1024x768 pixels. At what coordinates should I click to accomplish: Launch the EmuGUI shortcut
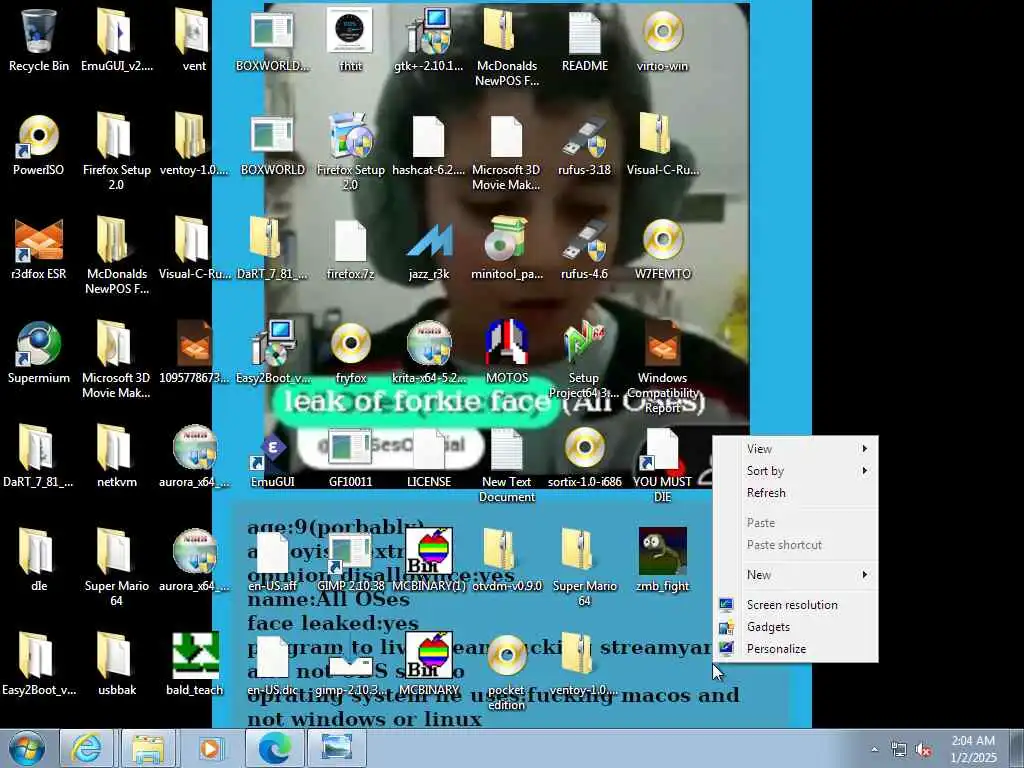click(272, 456)
